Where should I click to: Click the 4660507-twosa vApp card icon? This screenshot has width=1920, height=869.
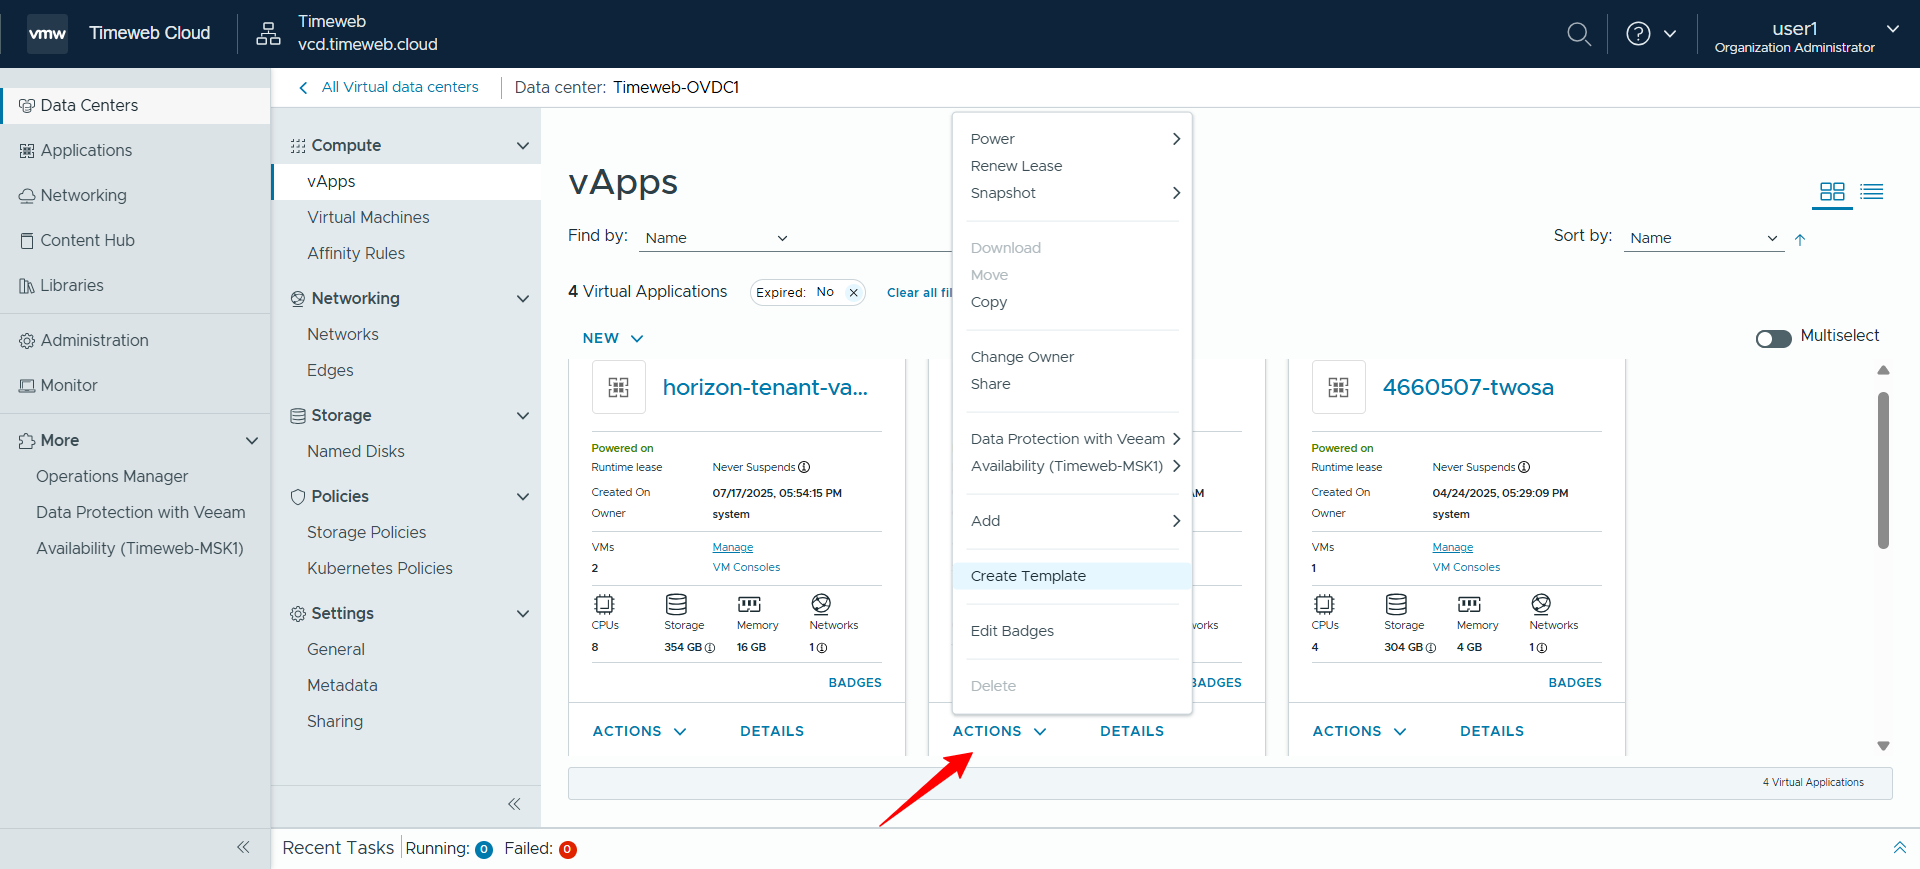click(1339, 387)
